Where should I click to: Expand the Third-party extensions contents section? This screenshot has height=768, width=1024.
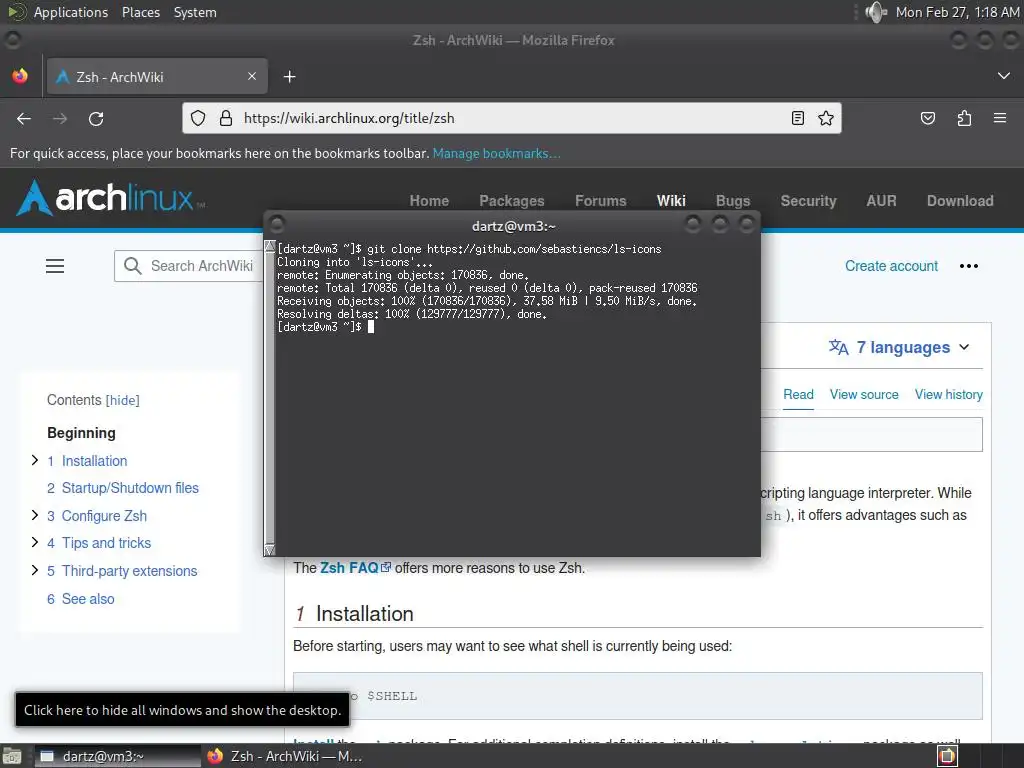pyautogui.click(x=35, y=570)
